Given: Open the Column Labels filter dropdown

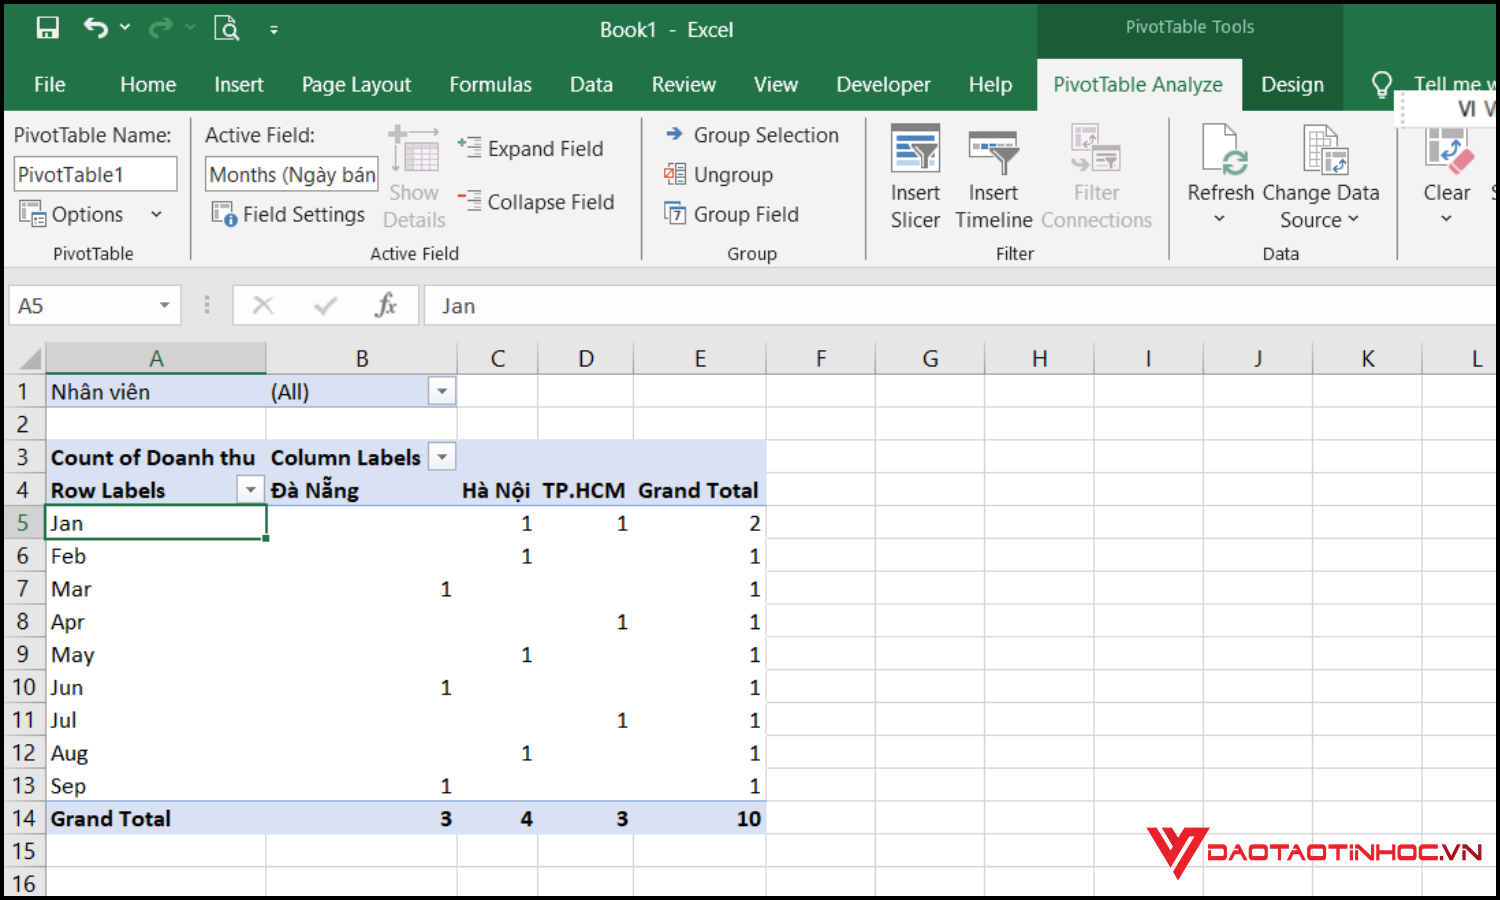Looking at the screenshot, I should tap(442, 457).
